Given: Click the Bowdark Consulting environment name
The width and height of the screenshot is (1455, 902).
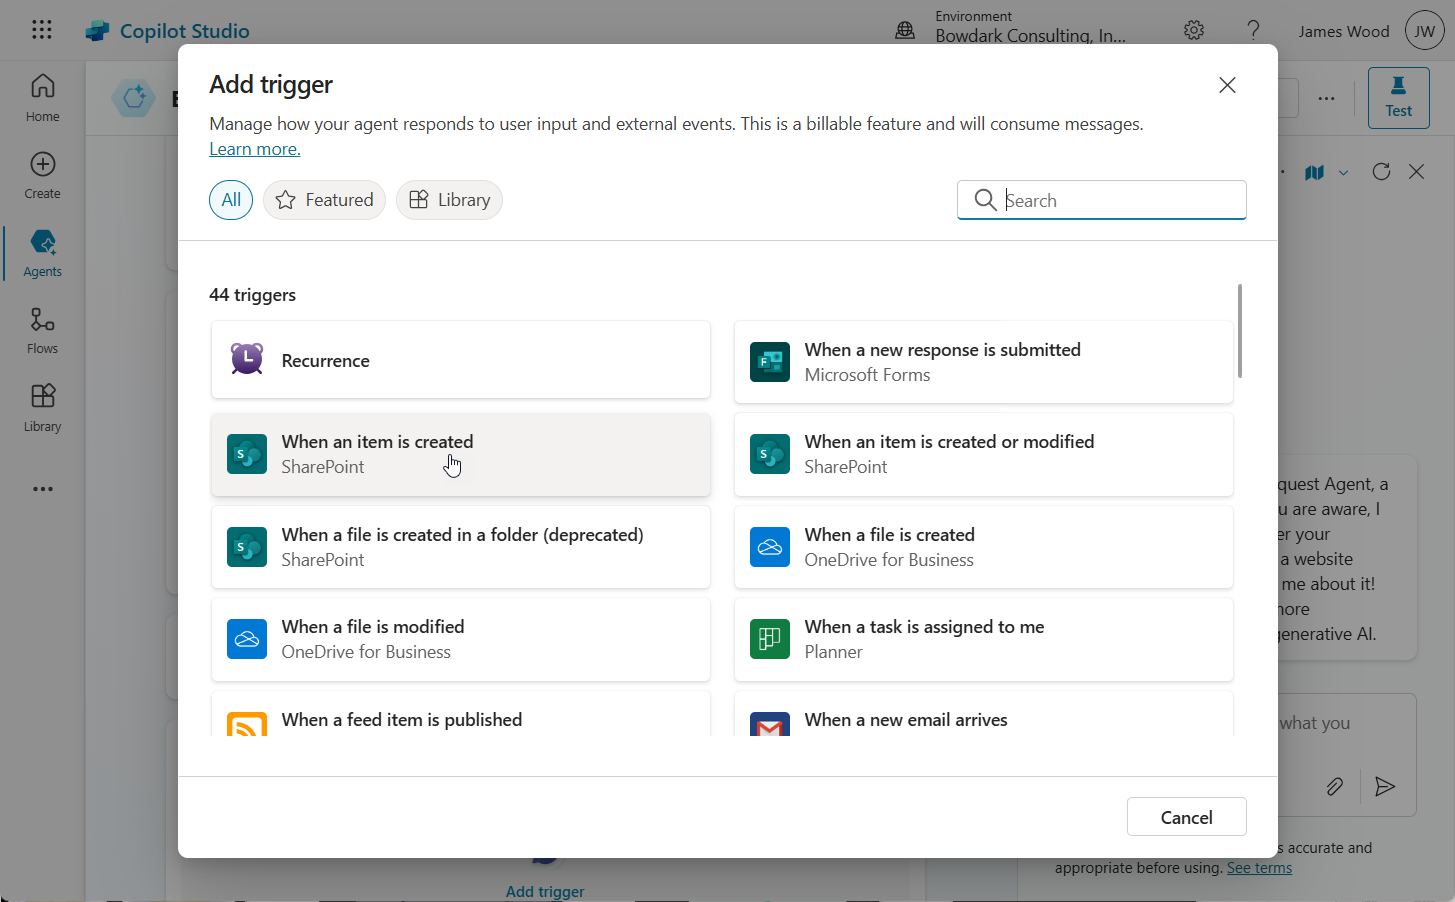Looking at the screenshot, I should 1030,36.
